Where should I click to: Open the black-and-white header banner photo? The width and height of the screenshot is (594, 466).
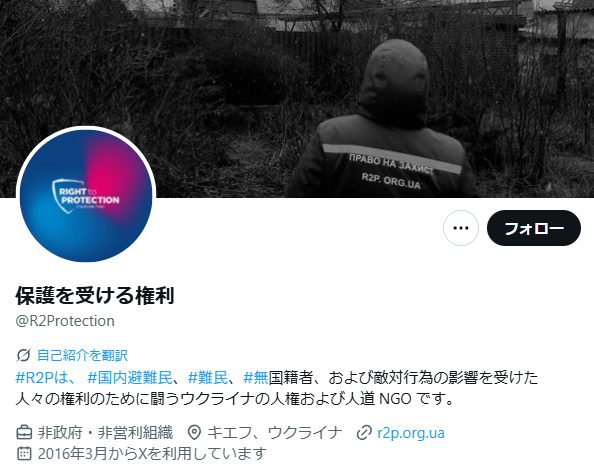click(297, 99)
